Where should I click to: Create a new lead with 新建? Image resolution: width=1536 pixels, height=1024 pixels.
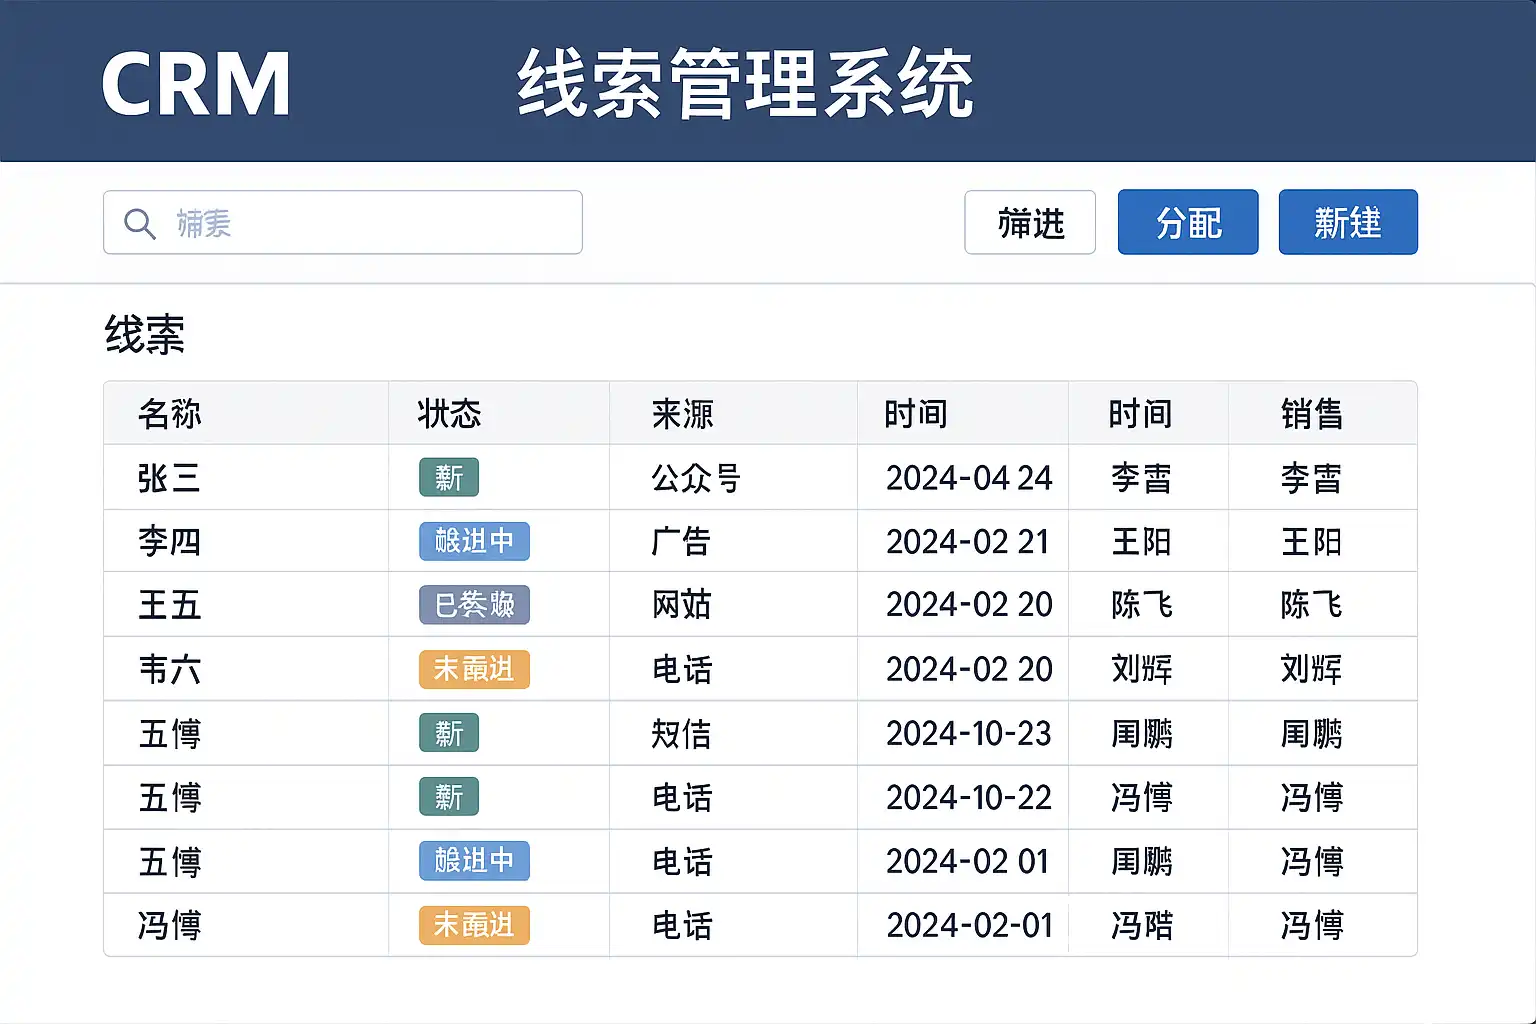tap(1347, 223)
